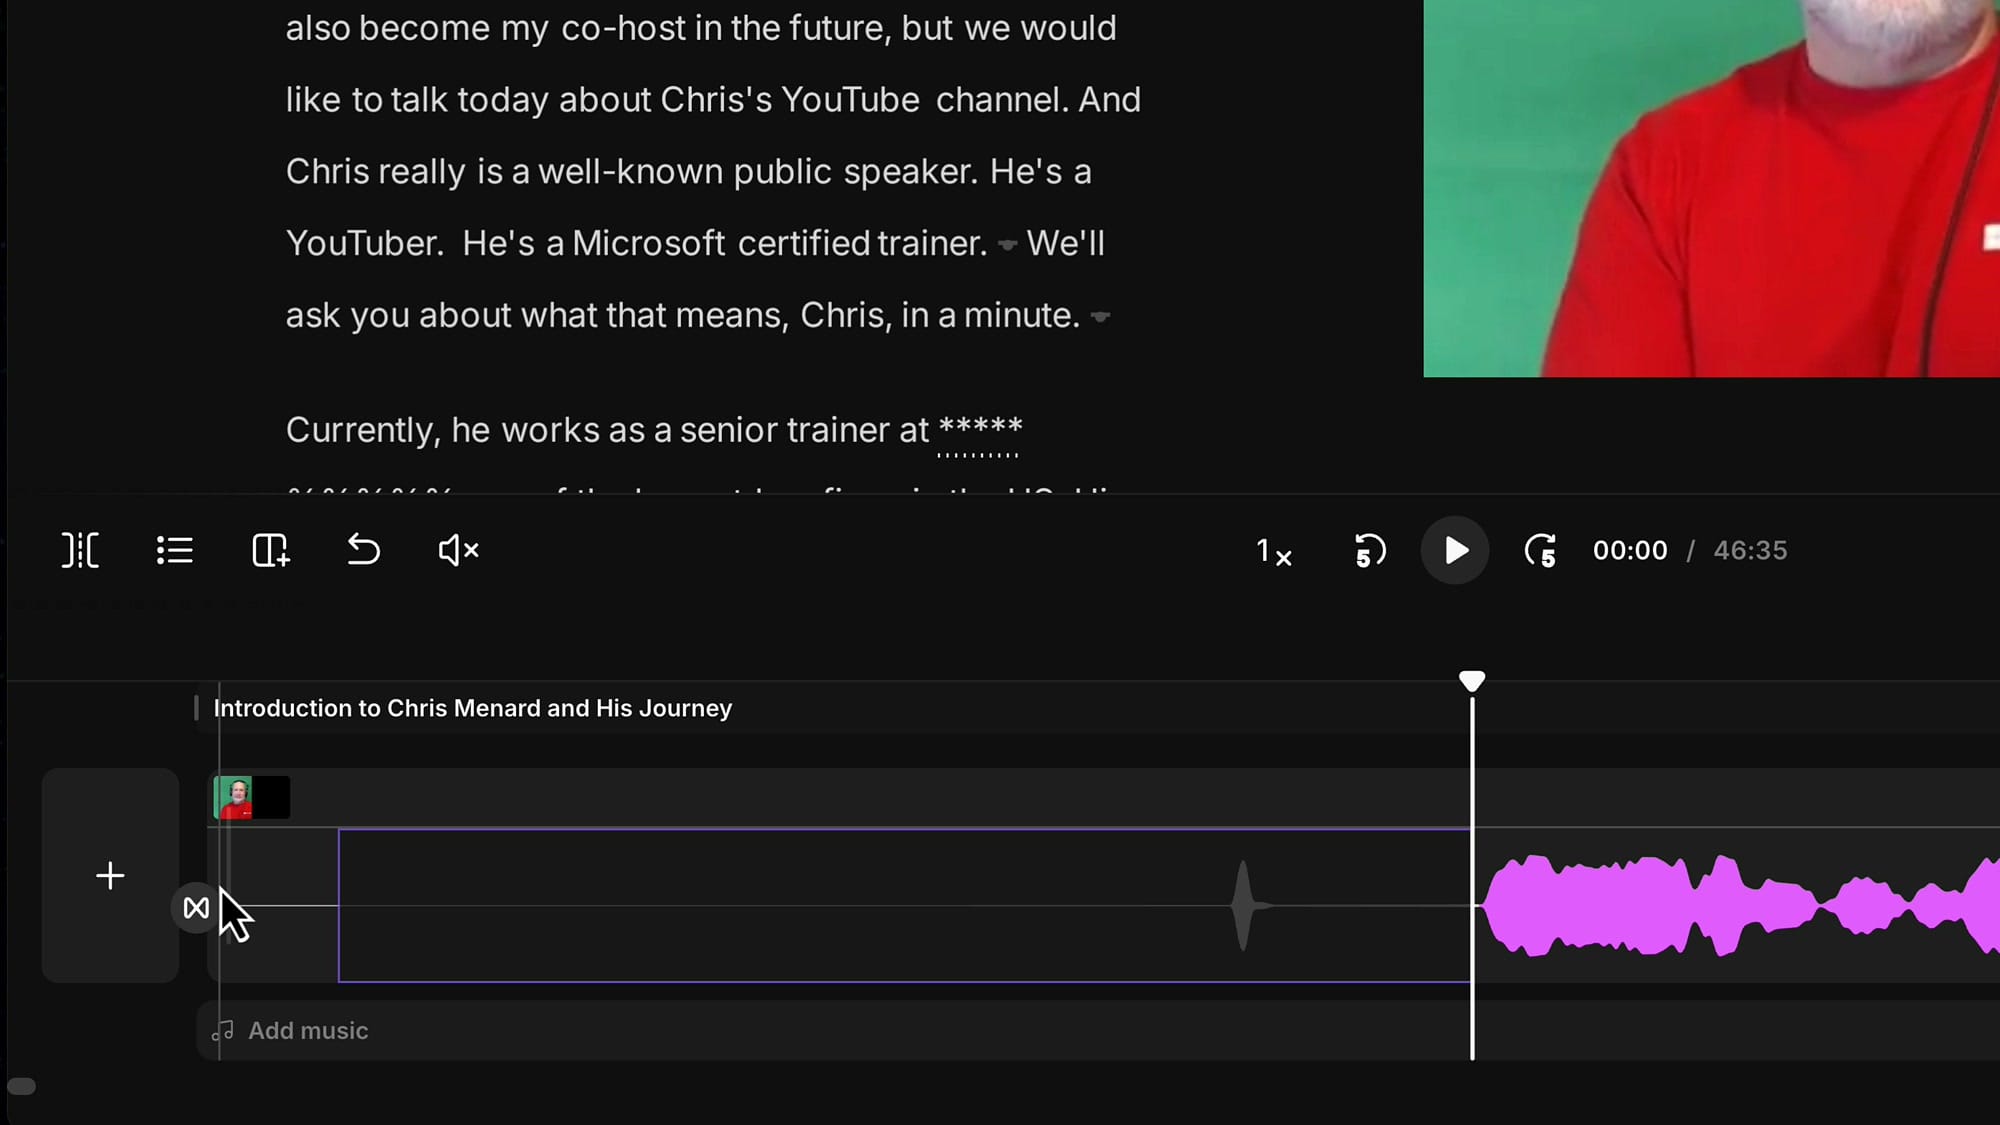The image size is (2000, 1125).
Task: Toggle playback of the recording
Action: pos(1454,551)
